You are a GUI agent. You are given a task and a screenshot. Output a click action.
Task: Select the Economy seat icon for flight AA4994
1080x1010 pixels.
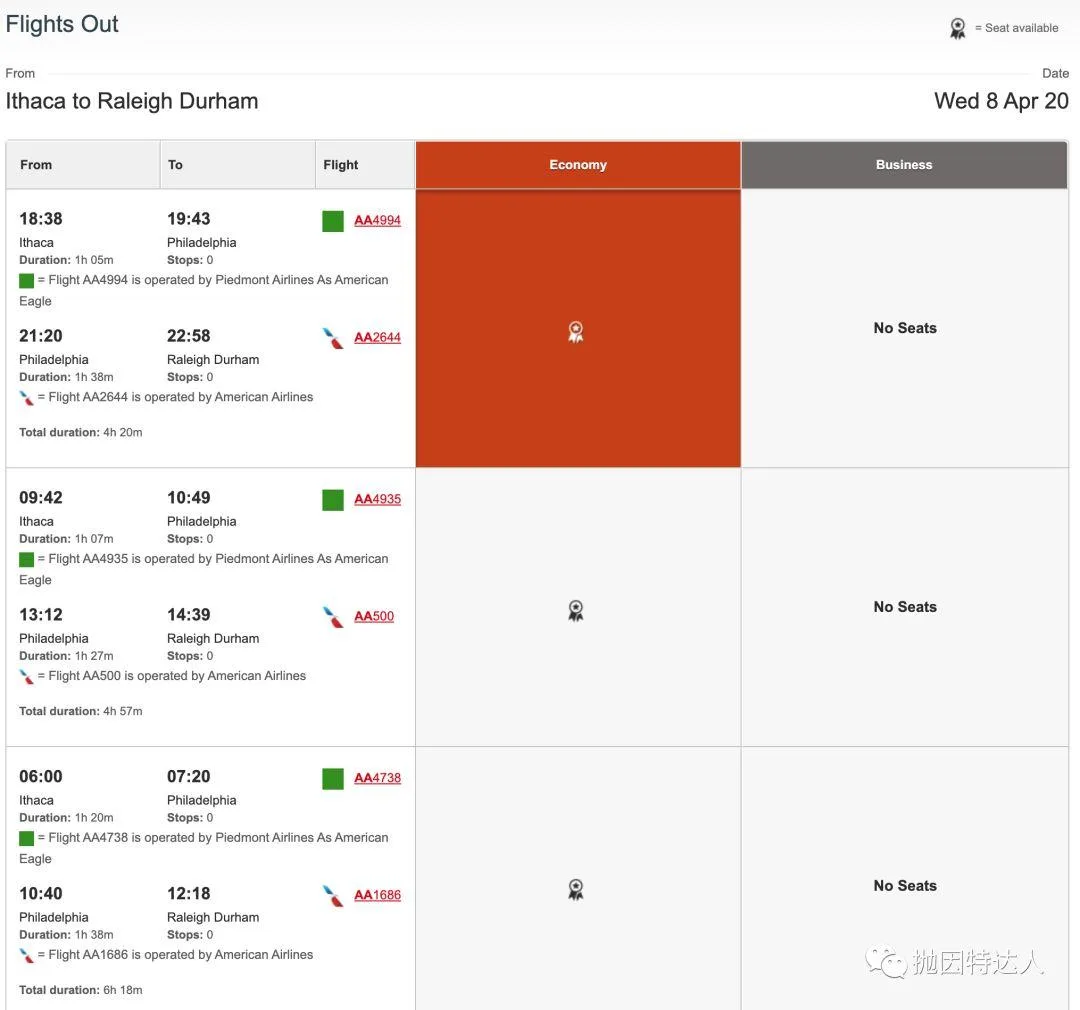tap(576, 332)
